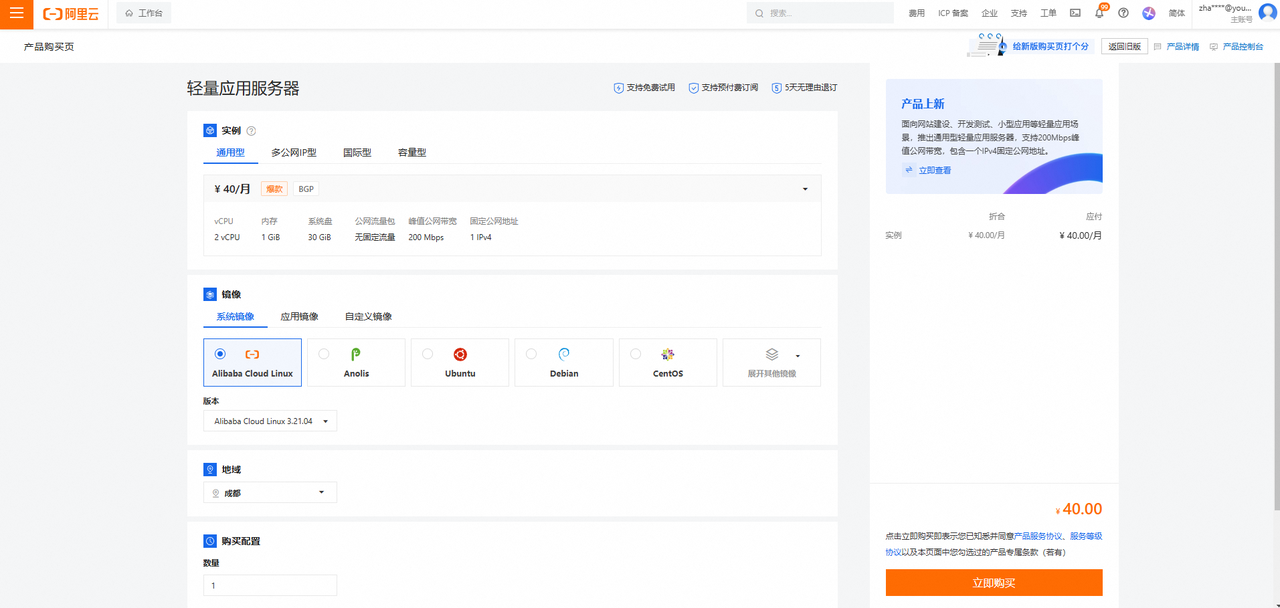1280x608 pixels.
Task: Expand the ¥40/月 instance plan dropdown
Action: tap(805, 189)
